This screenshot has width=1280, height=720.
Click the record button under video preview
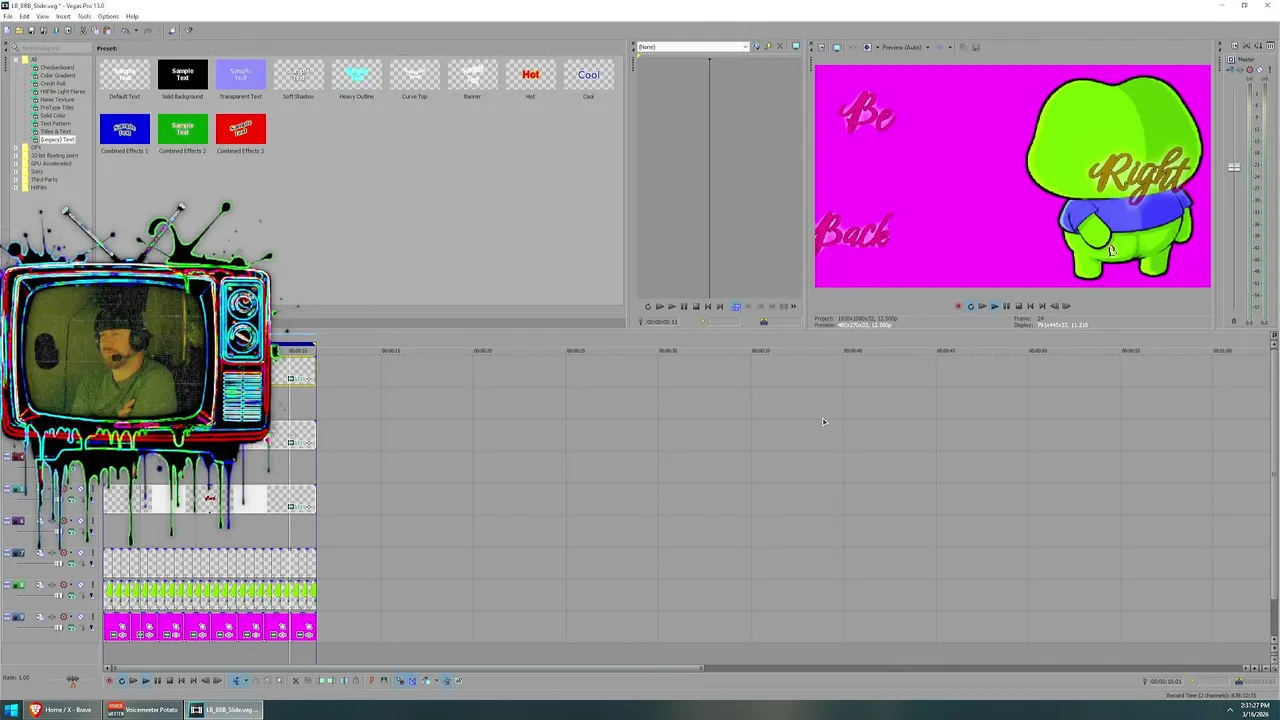pyautogui.click(x=959, y=306)
